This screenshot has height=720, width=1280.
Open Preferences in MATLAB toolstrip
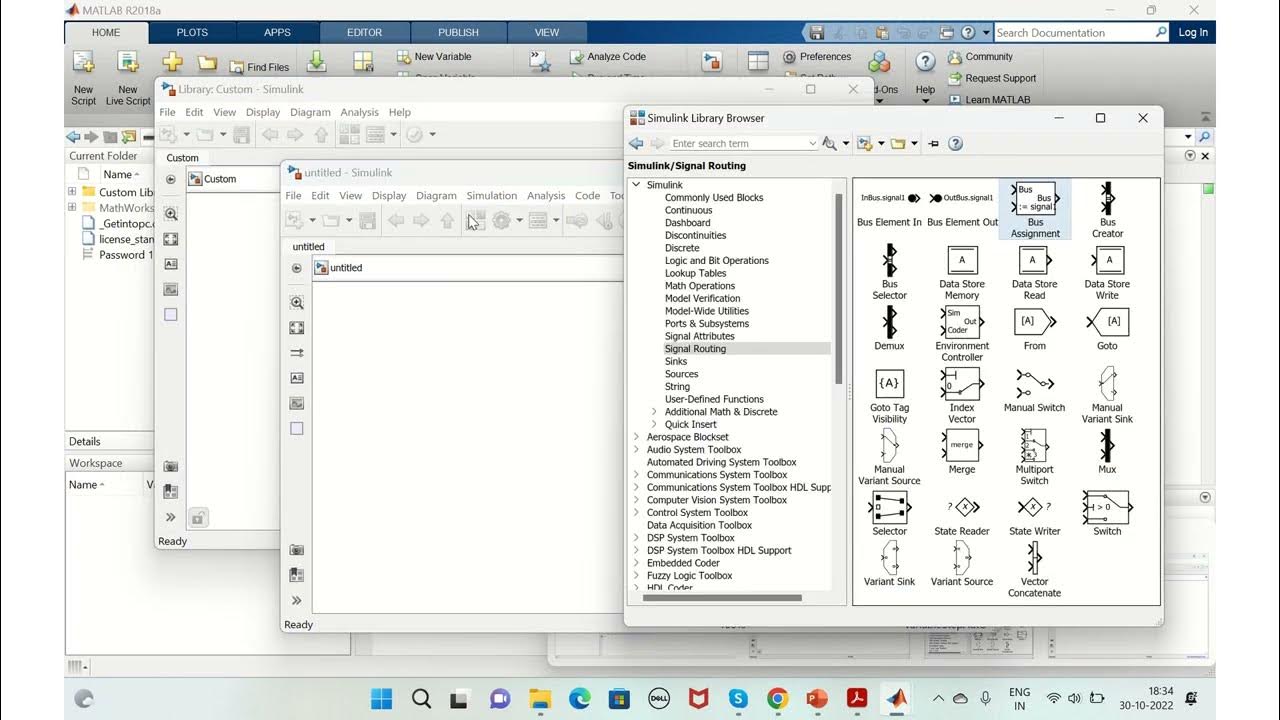coord(816,57)
